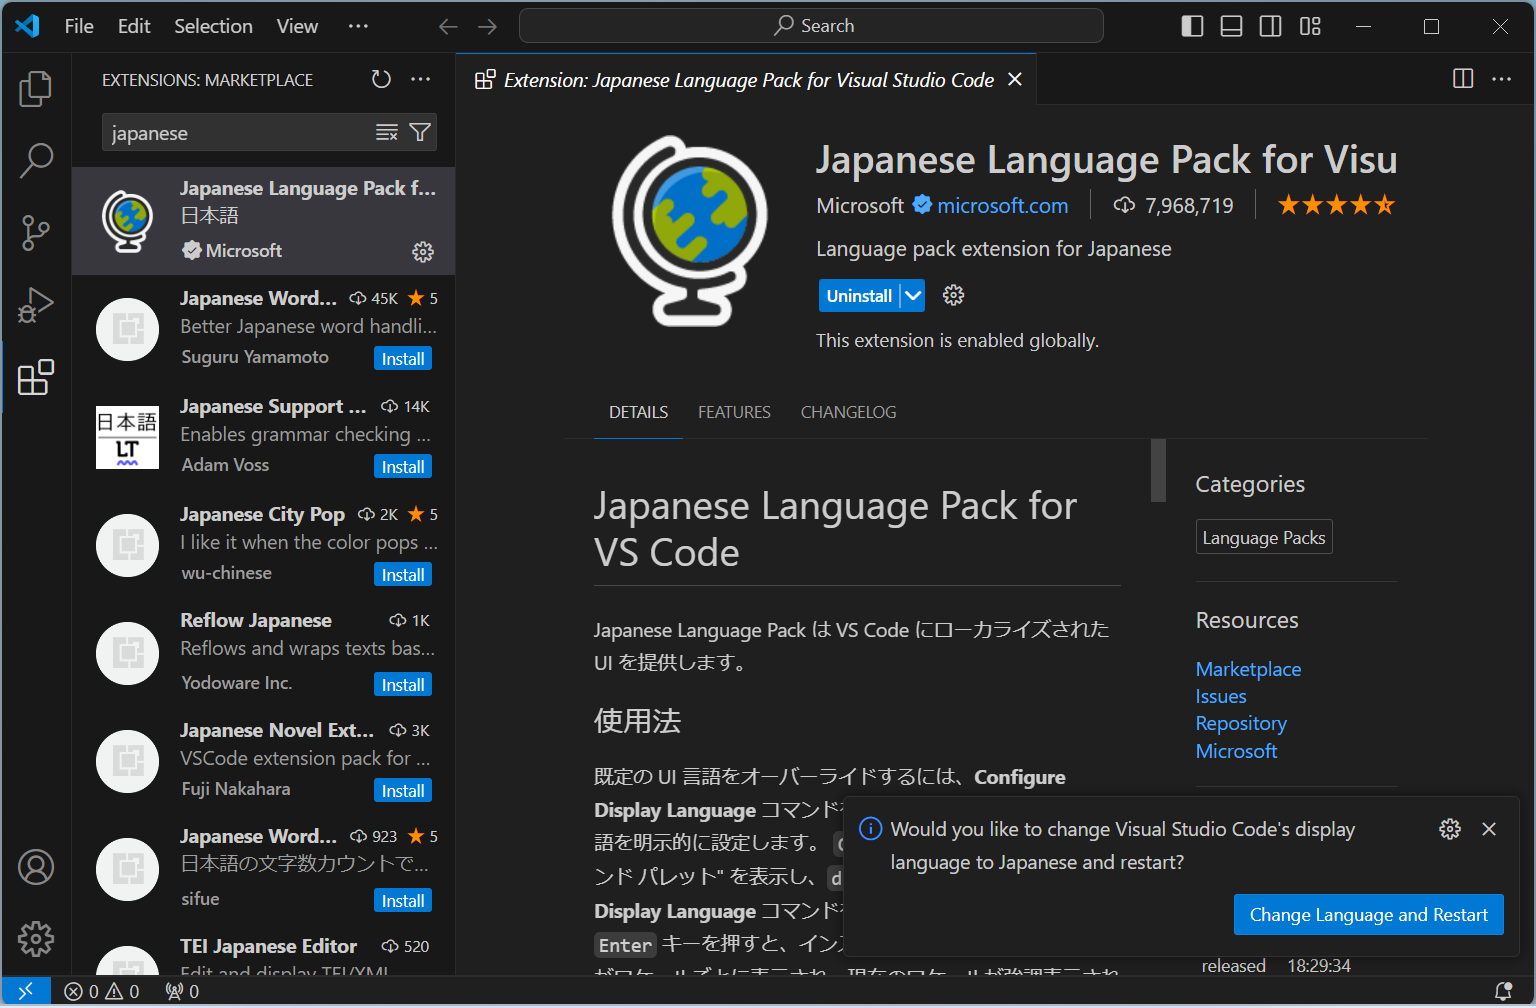Switch to the CHANGELOG tab
Viewport: 1536px width, 1008px height.
coord(848,411)
